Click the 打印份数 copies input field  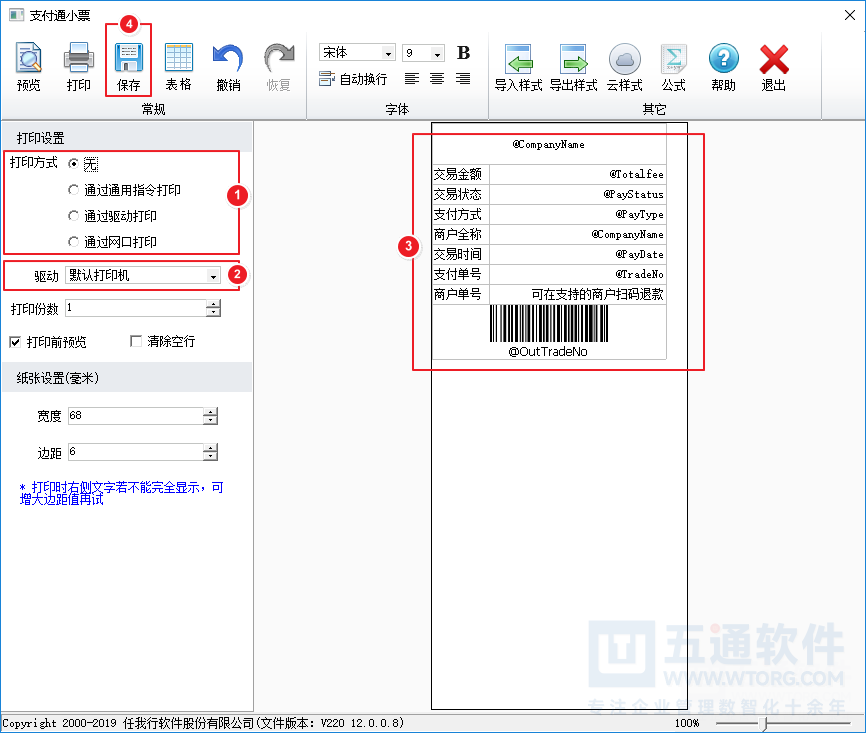136,308
